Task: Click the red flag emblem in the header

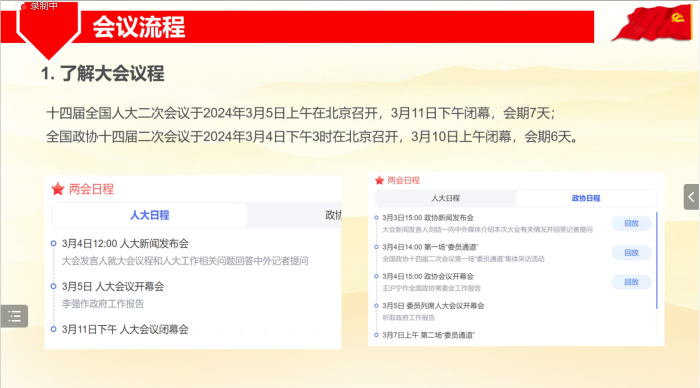Action: point(653,23)
